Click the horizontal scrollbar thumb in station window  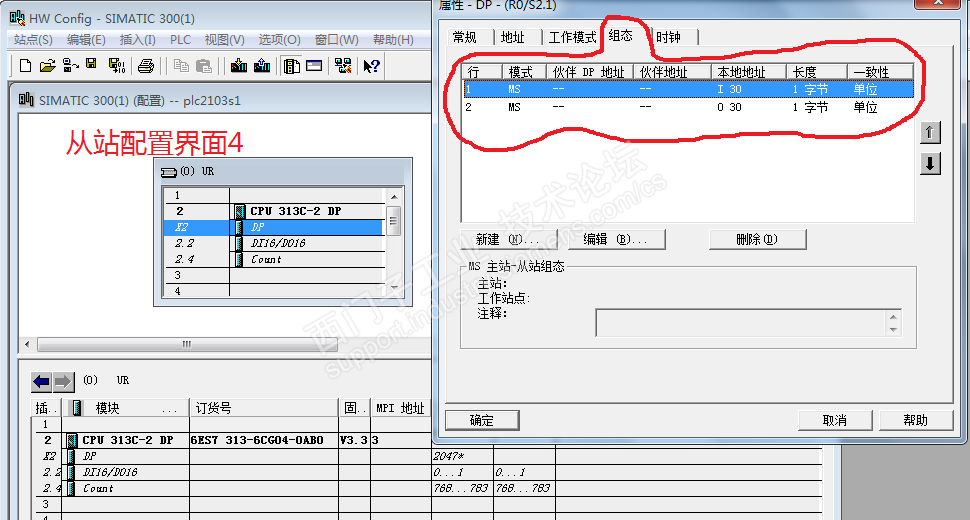pos(187,344)
